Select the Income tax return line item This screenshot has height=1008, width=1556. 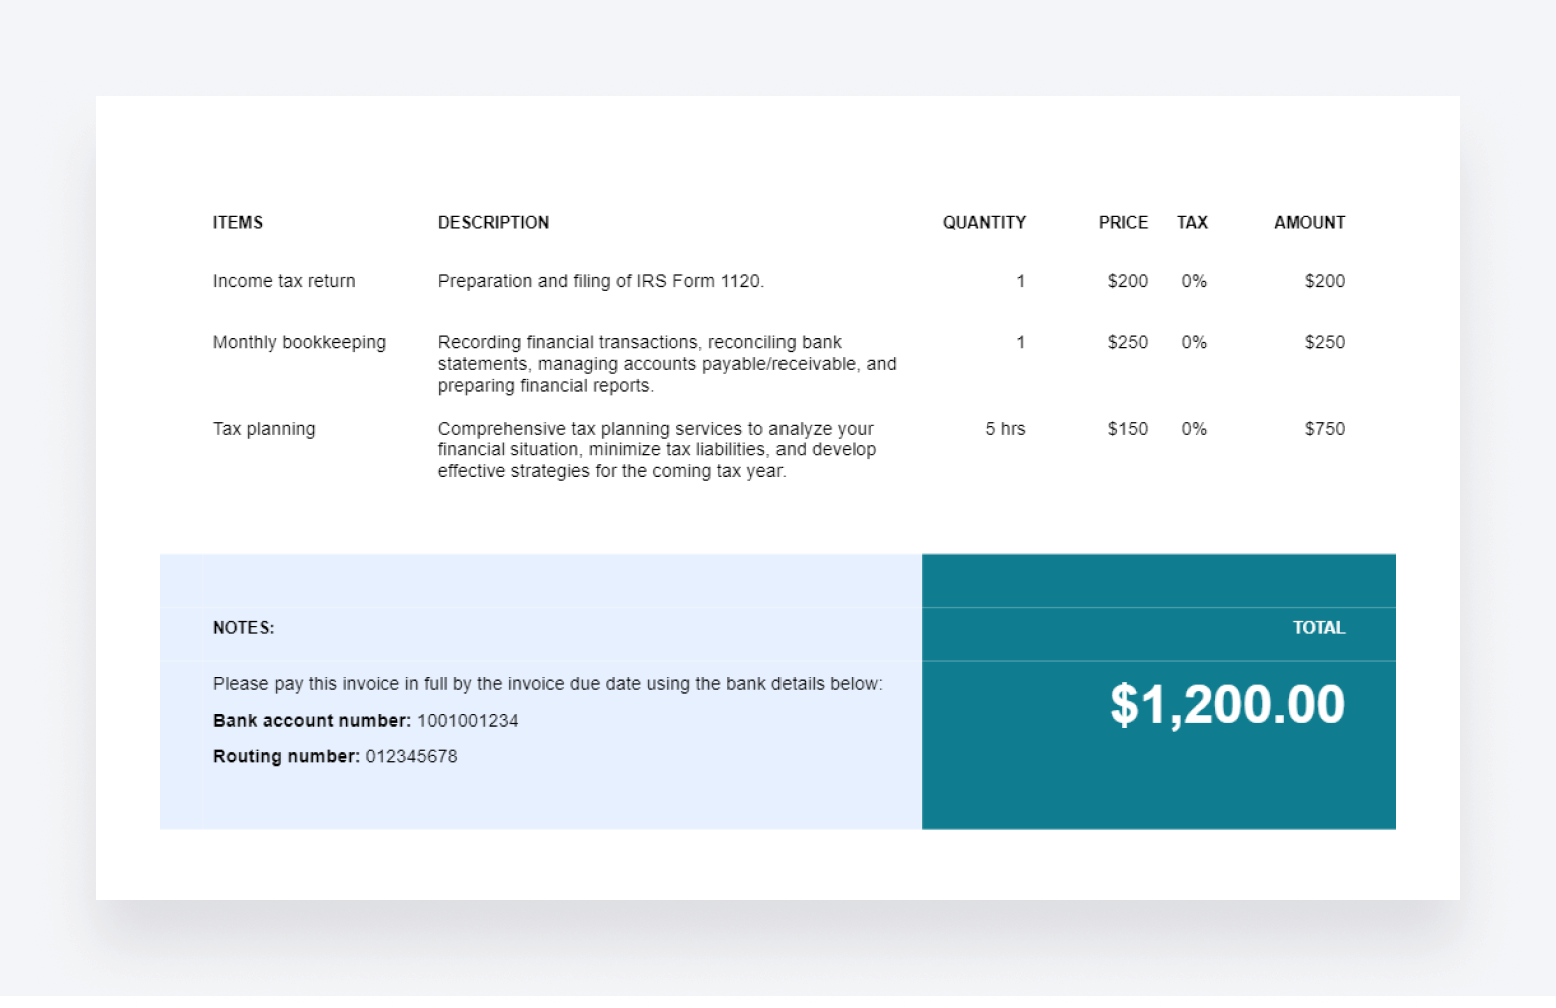pyautogui.click(x=283, y=281)
